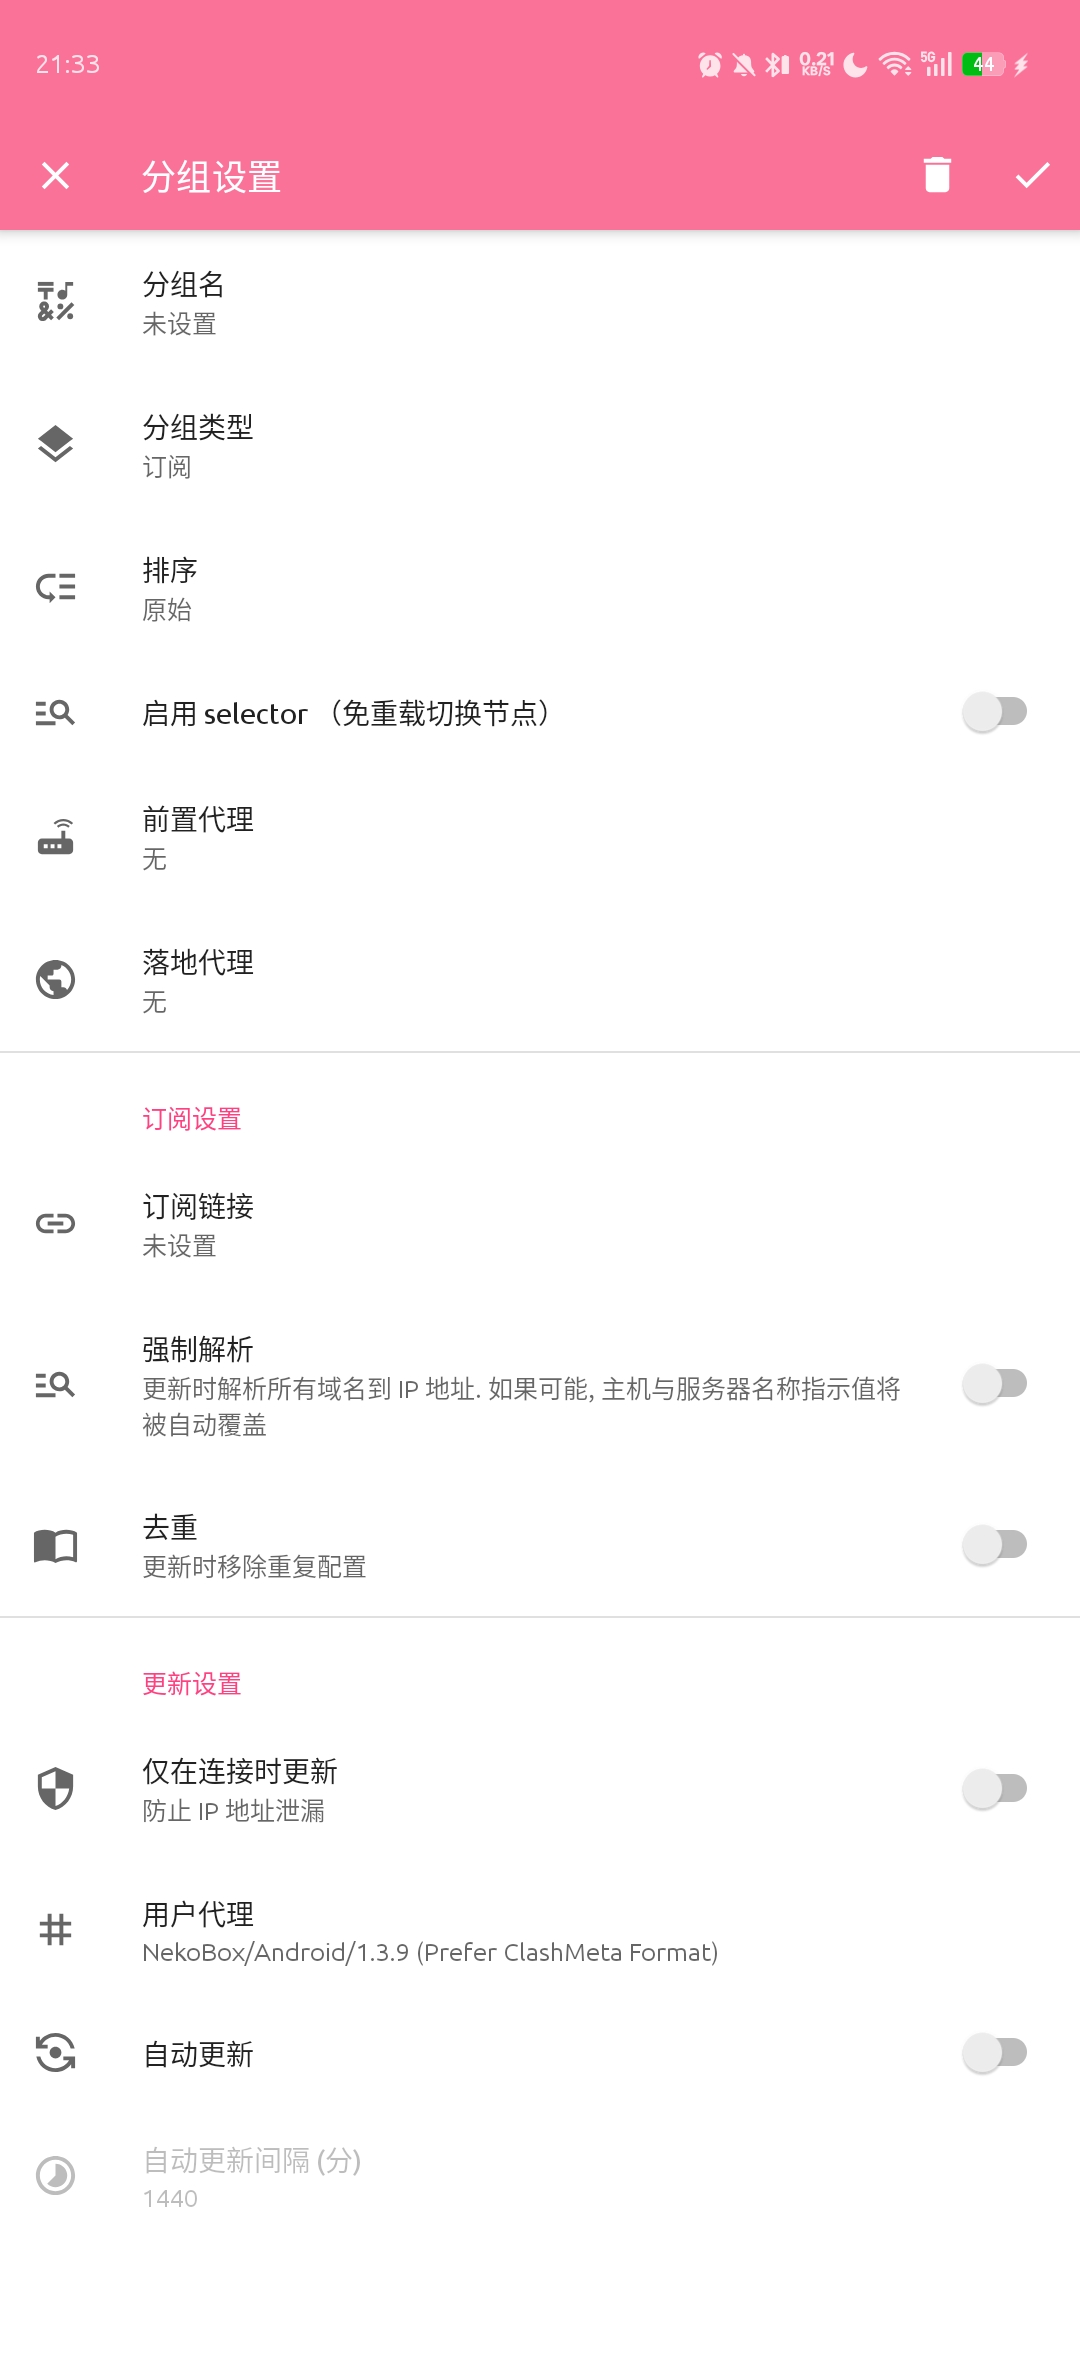Turn on the 去重 deduplication switch
1080x2376 pixels.
pos(995,1545)
